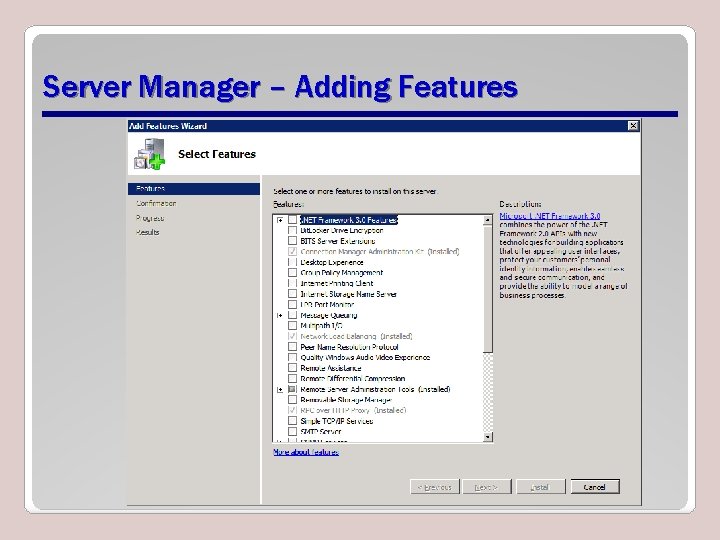Select the Desktop Experience row text
The image size is (720, 540).
click(x=332, y=262)
